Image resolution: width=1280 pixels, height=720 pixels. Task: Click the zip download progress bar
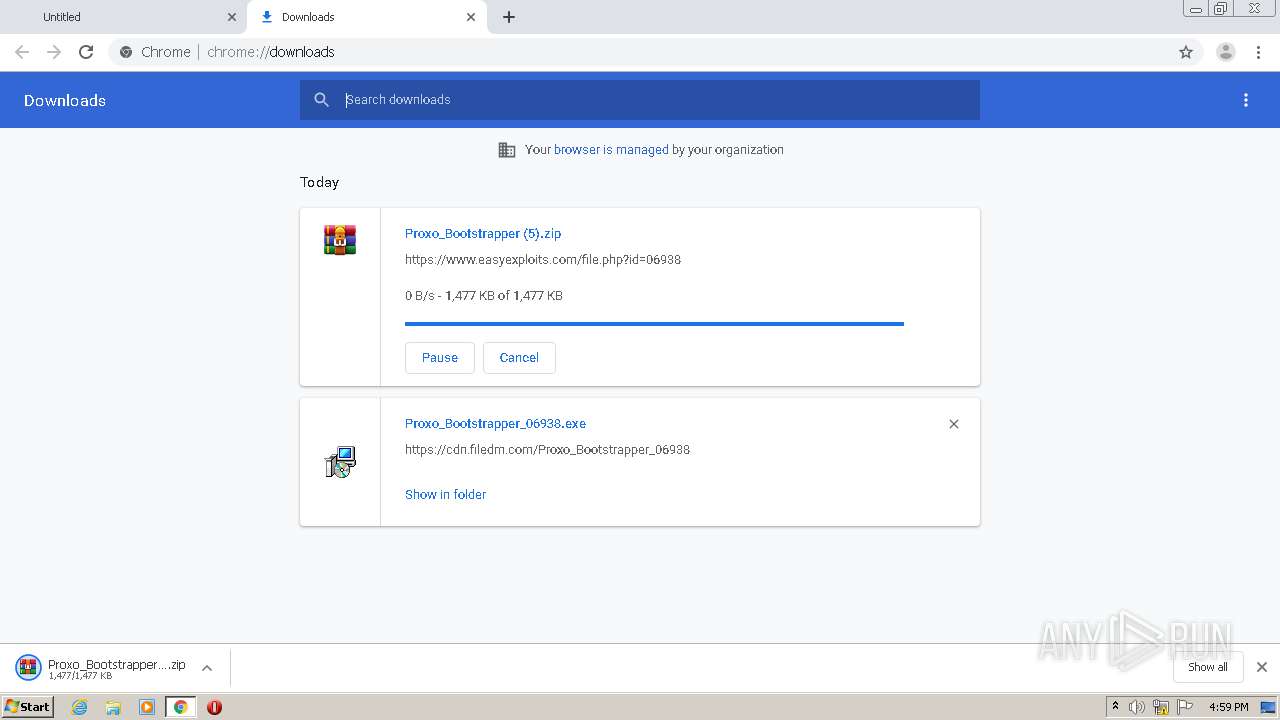[x=654, y=324]
